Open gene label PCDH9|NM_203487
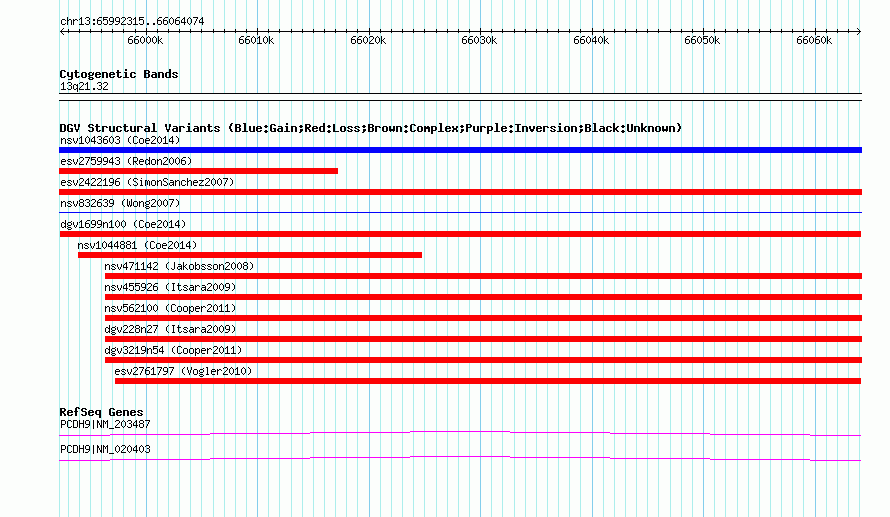Viewport: 890px width, 517px height. (105, 424)
